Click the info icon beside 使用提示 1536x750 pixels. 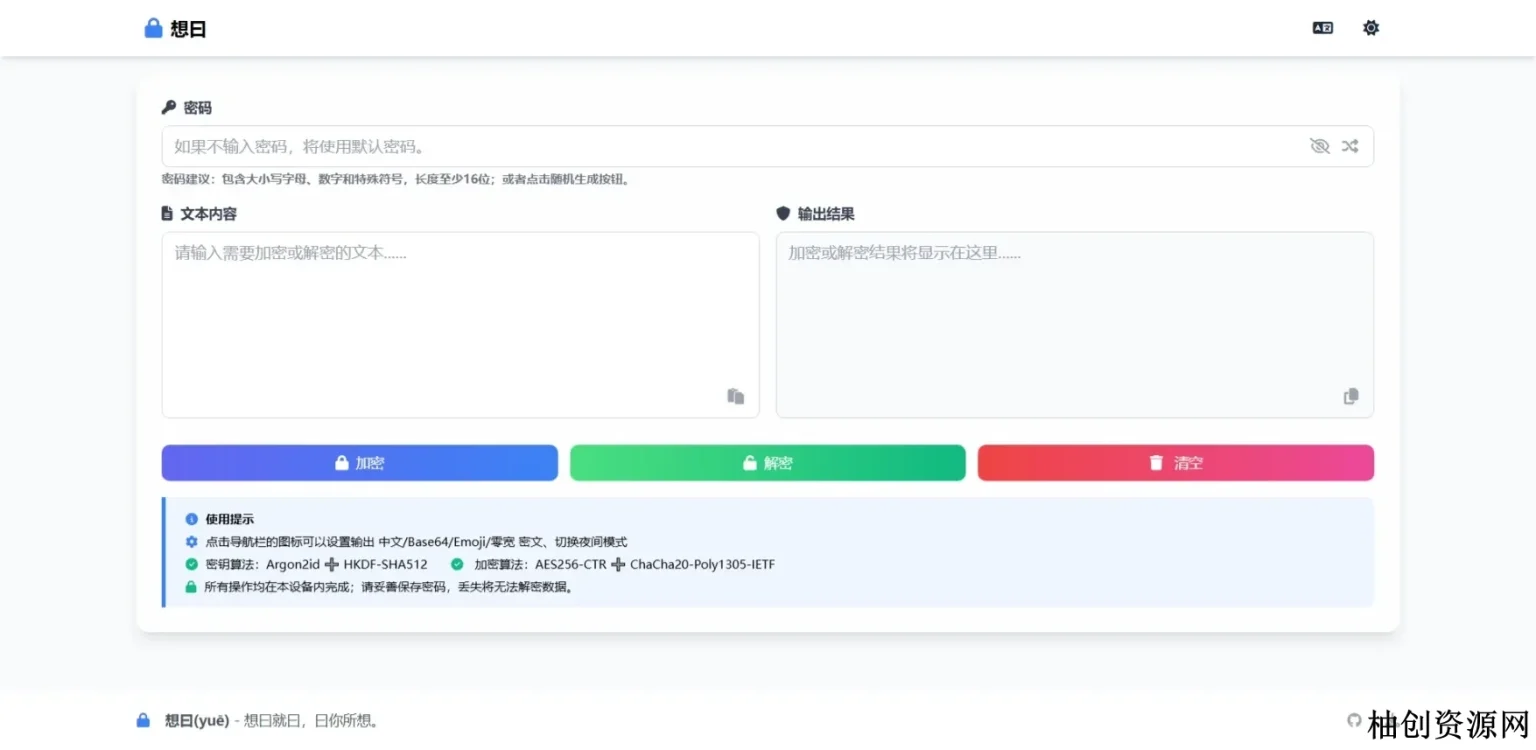coord(191,519)
